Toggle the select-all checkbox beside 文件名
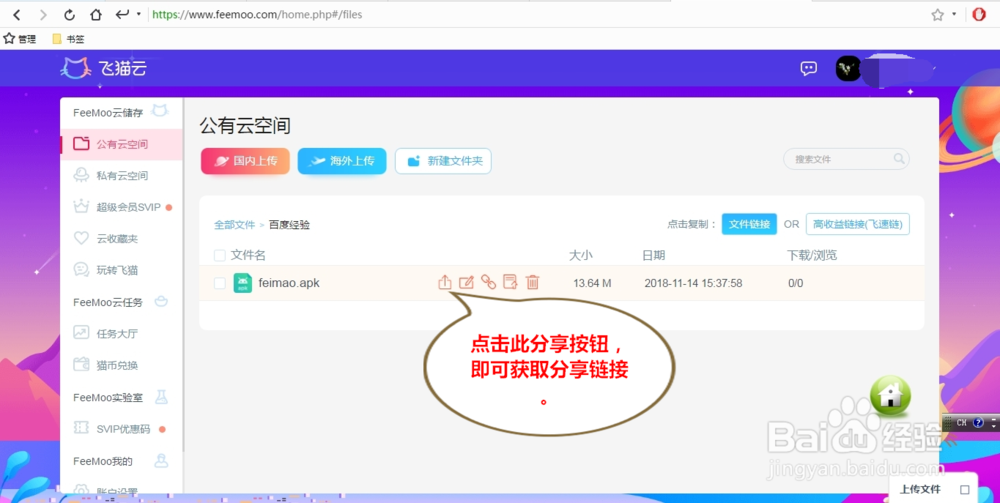This screenshot has width=1000, height=503. click(x=219, y=256)
